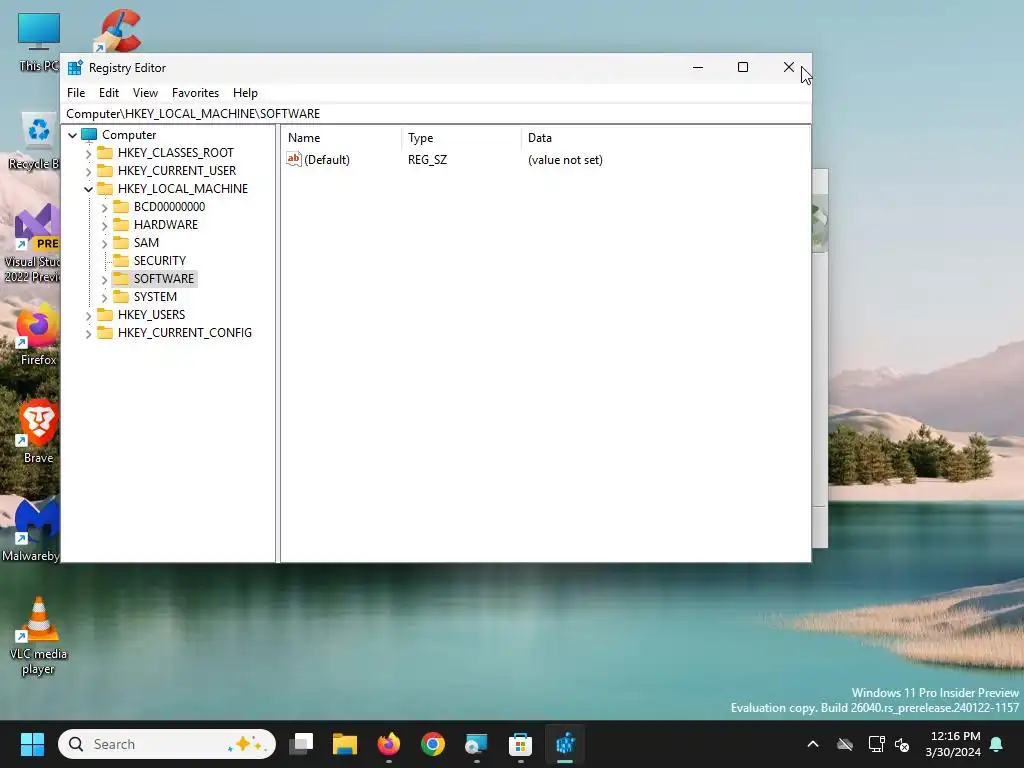Open the Windows Start button
Screen dimensions: 1024x768
(32, 744)
